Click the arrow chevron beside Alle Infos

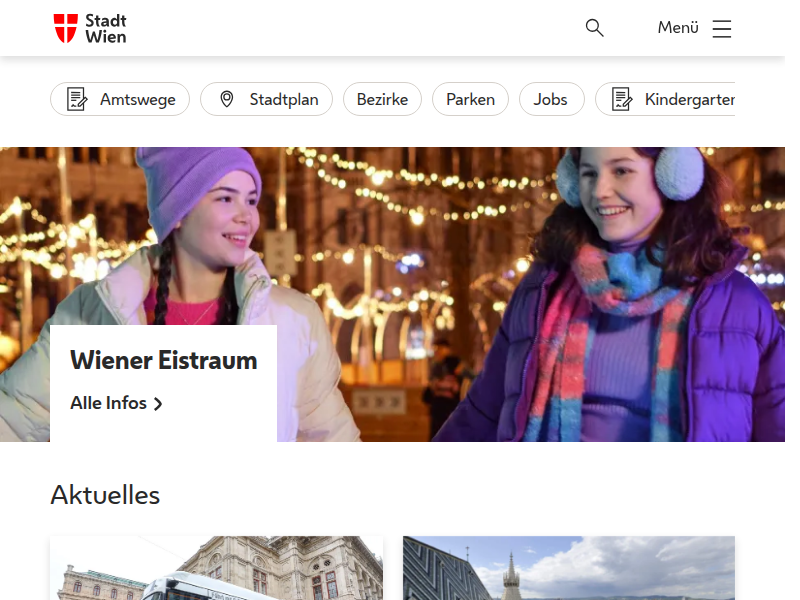[x=158, y=404]
